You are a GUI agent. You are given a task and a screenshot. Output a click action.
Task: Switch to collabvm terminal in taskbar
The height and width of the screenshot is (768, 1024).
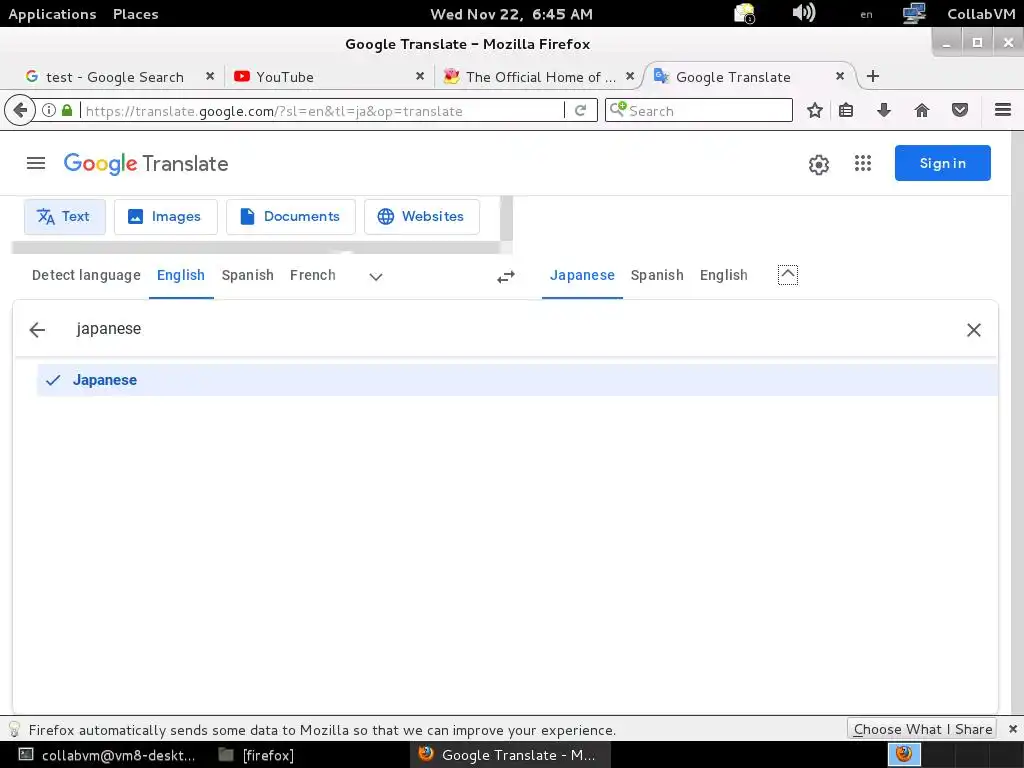[x=107, y=755]
